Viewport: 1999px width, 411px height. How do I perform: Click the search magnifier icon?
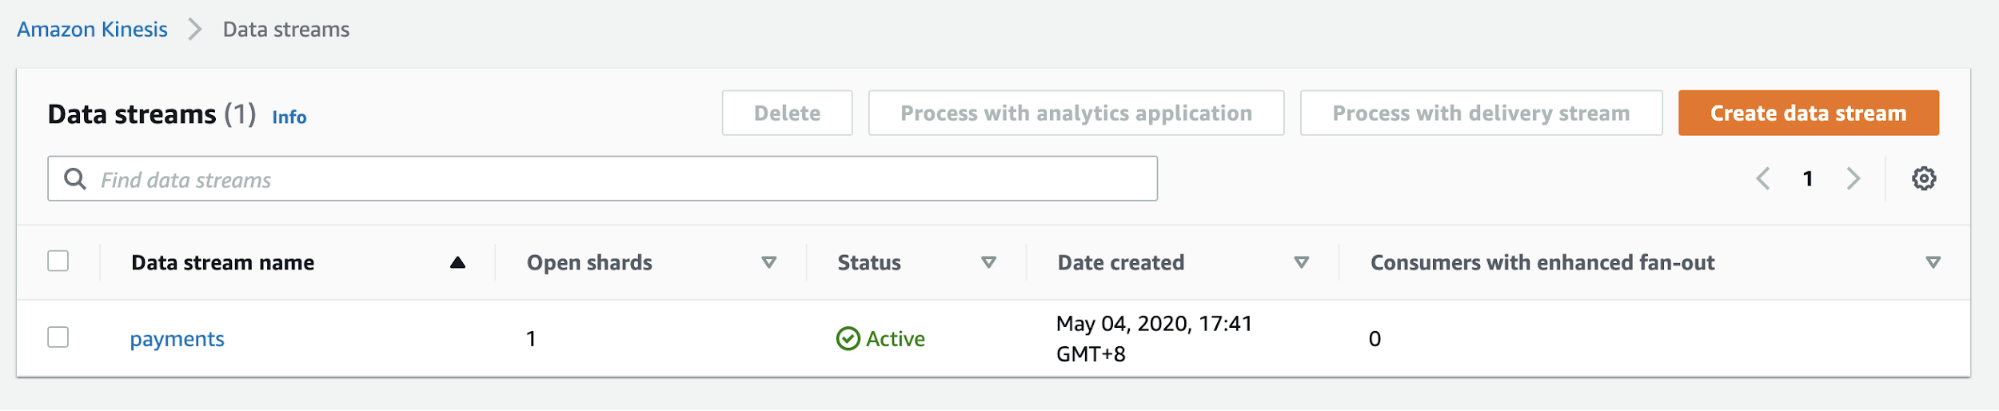(x=75, y=179)
